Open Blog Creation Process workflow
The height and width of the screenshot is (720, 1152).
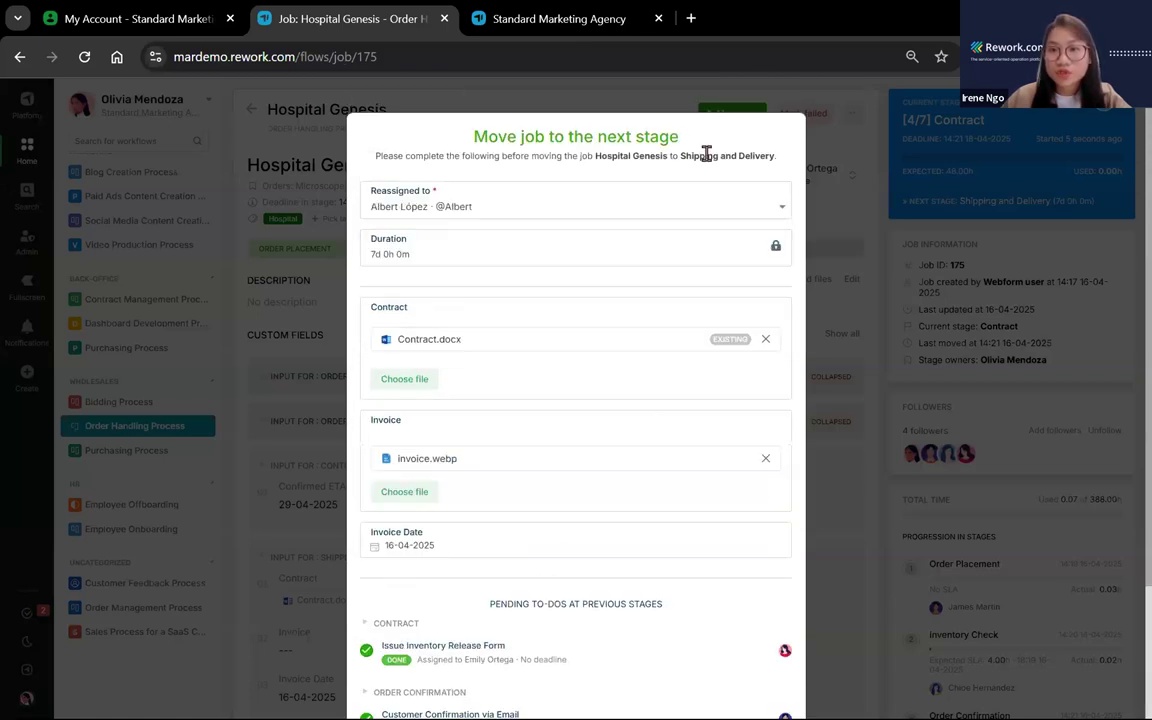click(x=131, y=172)
